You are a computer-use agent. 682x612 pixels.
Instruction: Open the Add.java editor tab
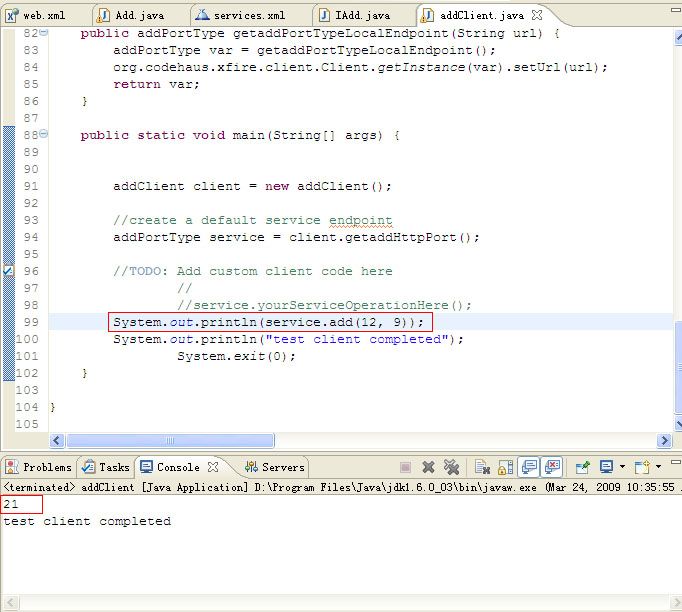(x=131, y=16)
